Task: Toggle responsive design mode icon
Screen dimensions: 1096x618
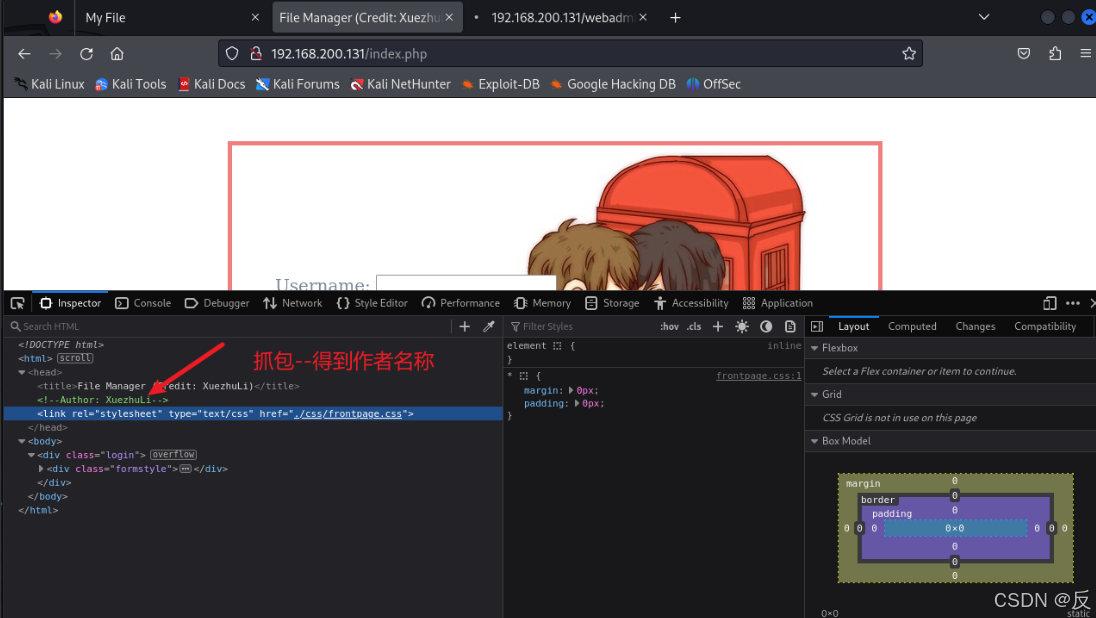Action: (x=1049, y=303)
